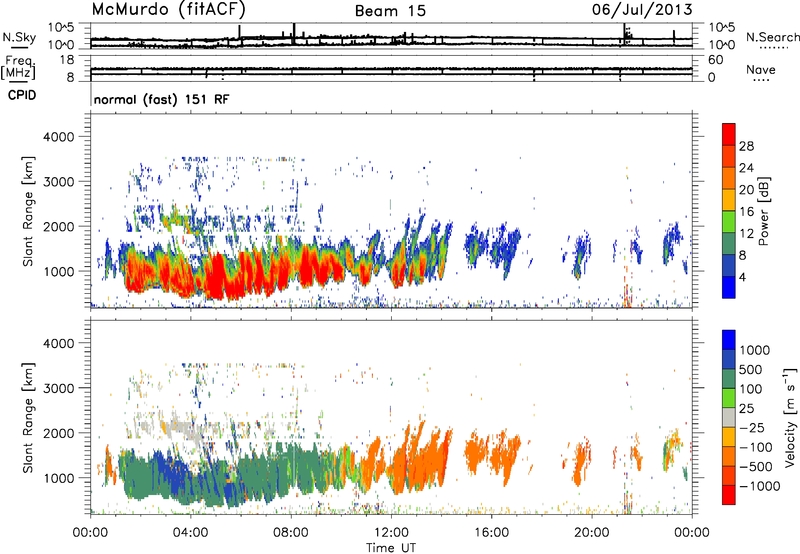Click the 100 tick on Velocity colorbar
The height and width of the screenshot is (554, 800).
tap(751, 389)
